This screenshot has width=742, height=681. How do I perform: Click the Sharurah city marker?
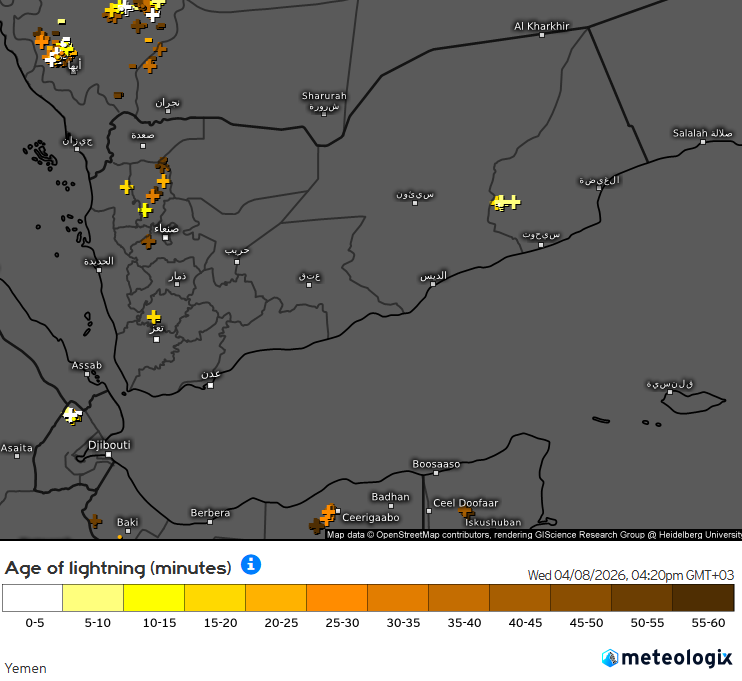click(324, 115)
